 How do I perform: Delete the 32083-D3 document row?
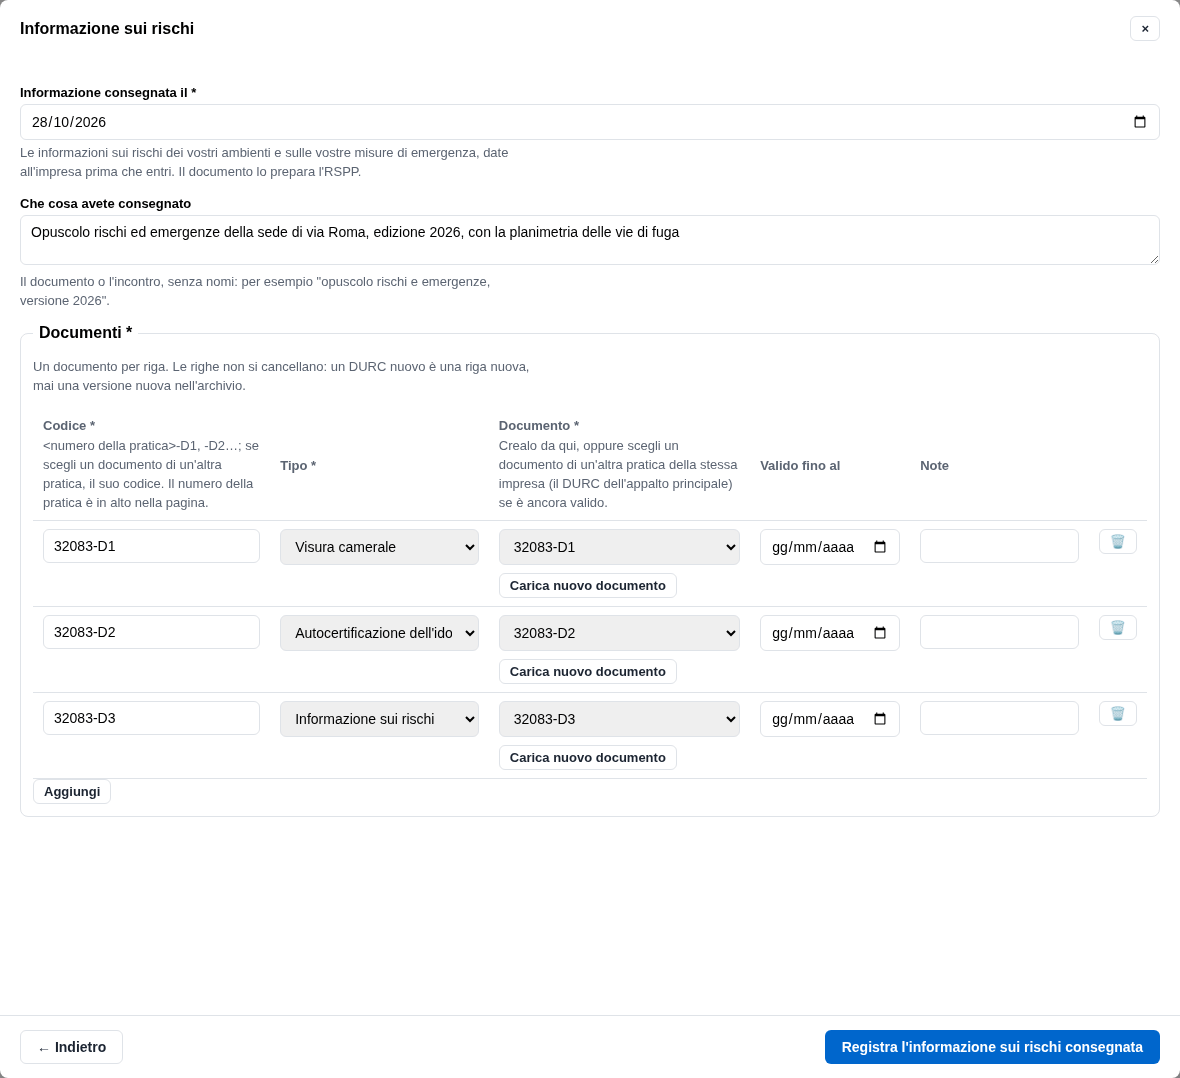1117,714
